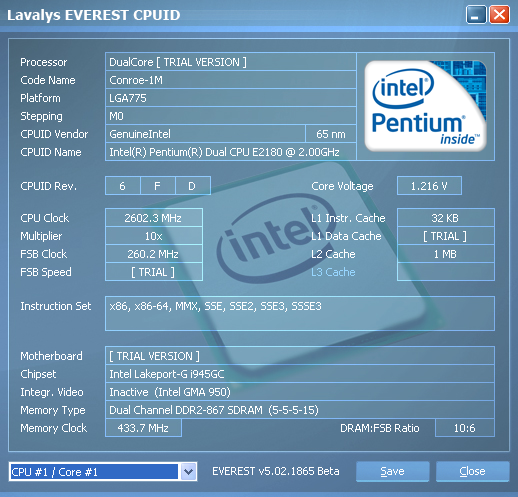Click the Memory Clock value '433.7 MHz'
518x497 pixels.
(143, 428)
